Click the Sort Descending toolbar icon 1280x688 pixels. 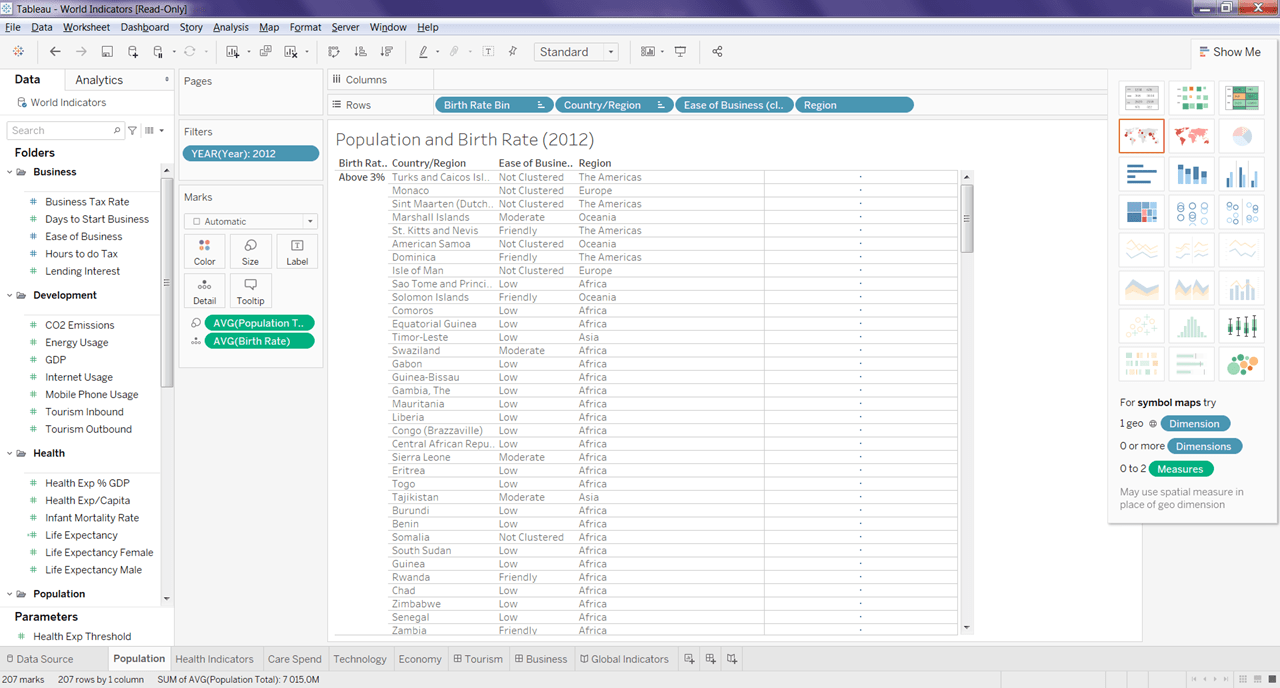(x=386, y=52)
